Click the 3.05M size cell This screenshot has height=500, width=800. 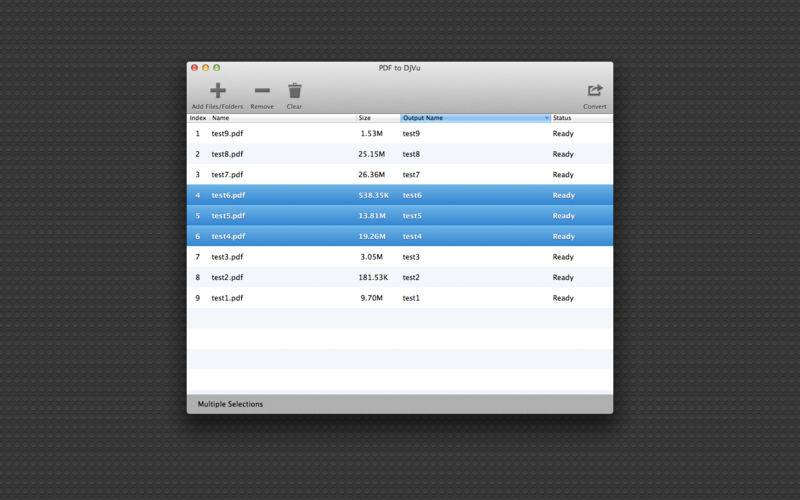(x=371, y=257)
